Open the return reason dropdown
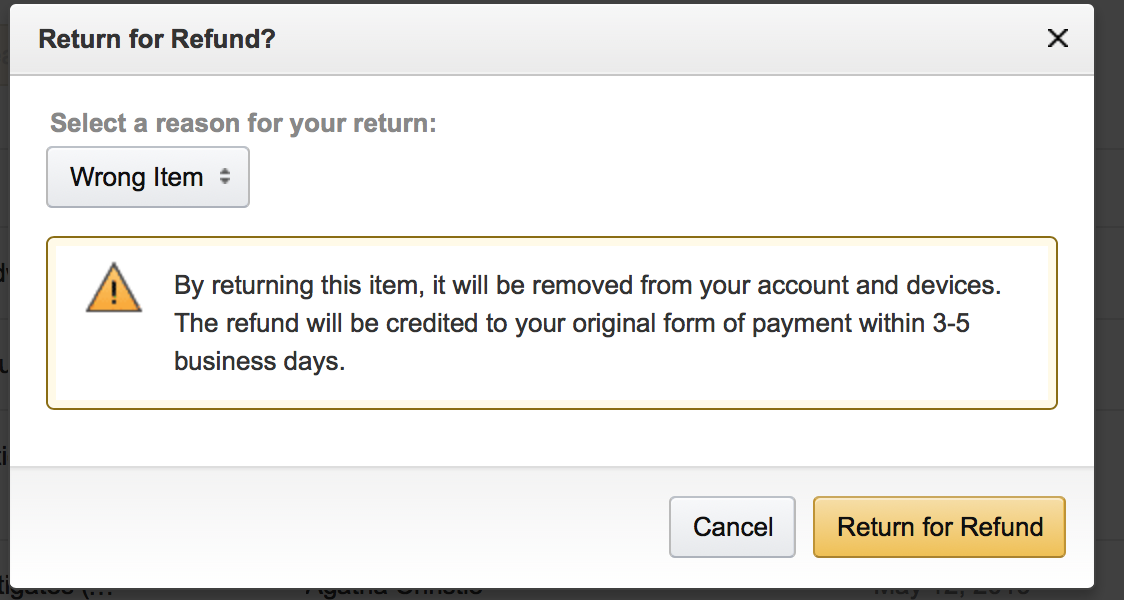The width and height of the screenshot is (1124, 600). pos(147,177)
